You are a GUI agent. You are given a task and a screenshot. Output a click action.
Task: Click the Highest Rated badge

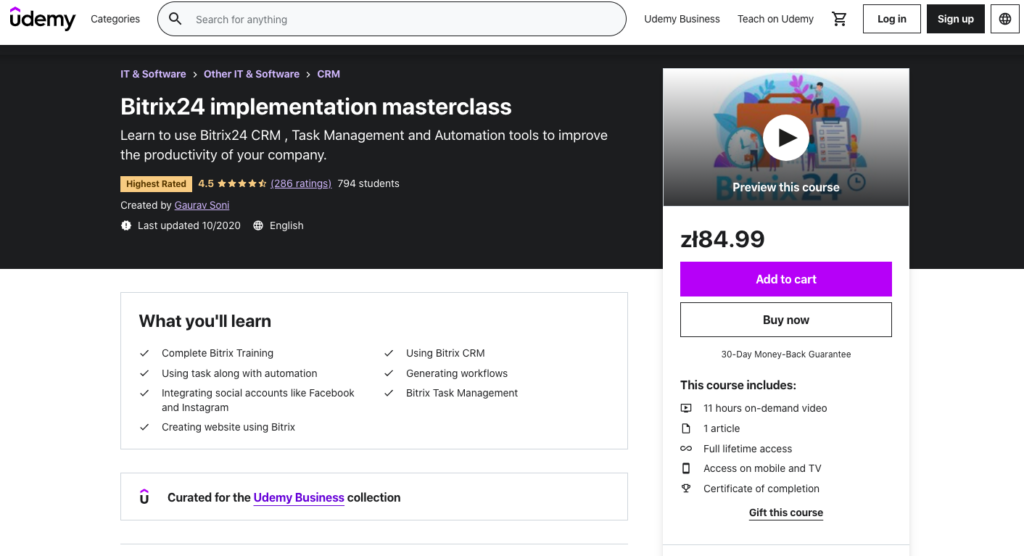pos(156,184)
